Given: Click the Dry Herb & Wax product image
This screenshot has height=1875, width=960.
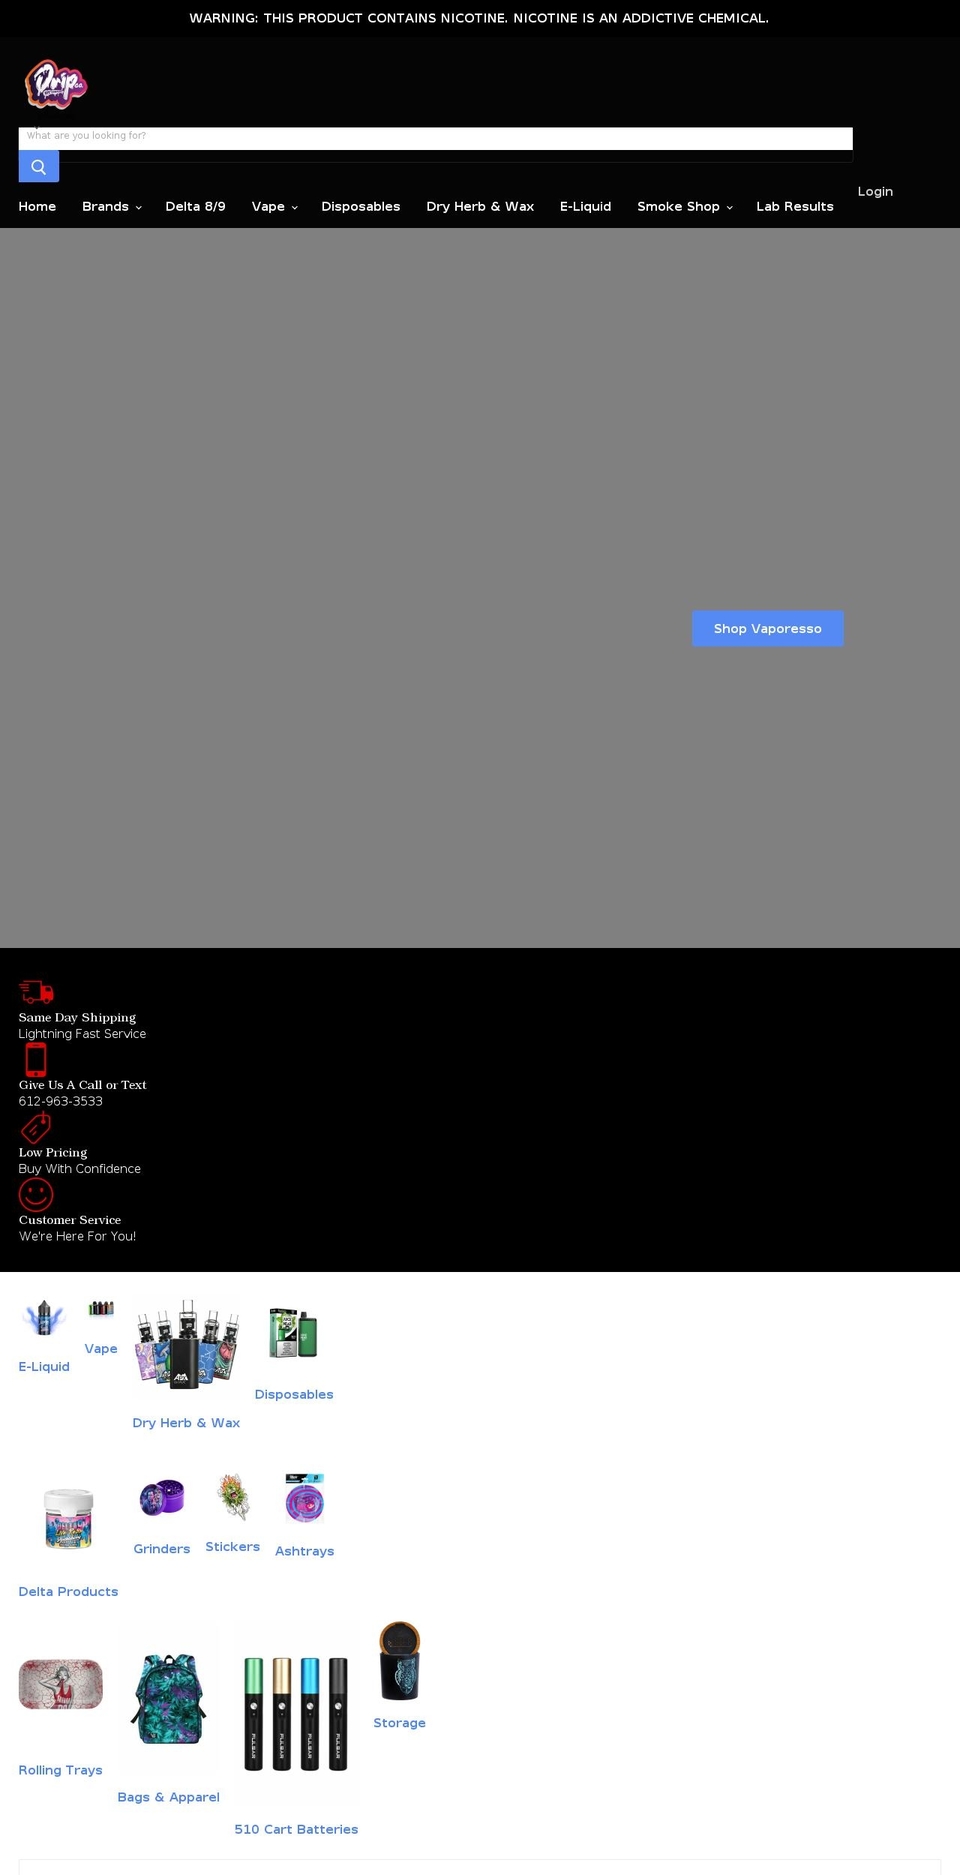Looking at the screenshot, I should [186, 1345].
